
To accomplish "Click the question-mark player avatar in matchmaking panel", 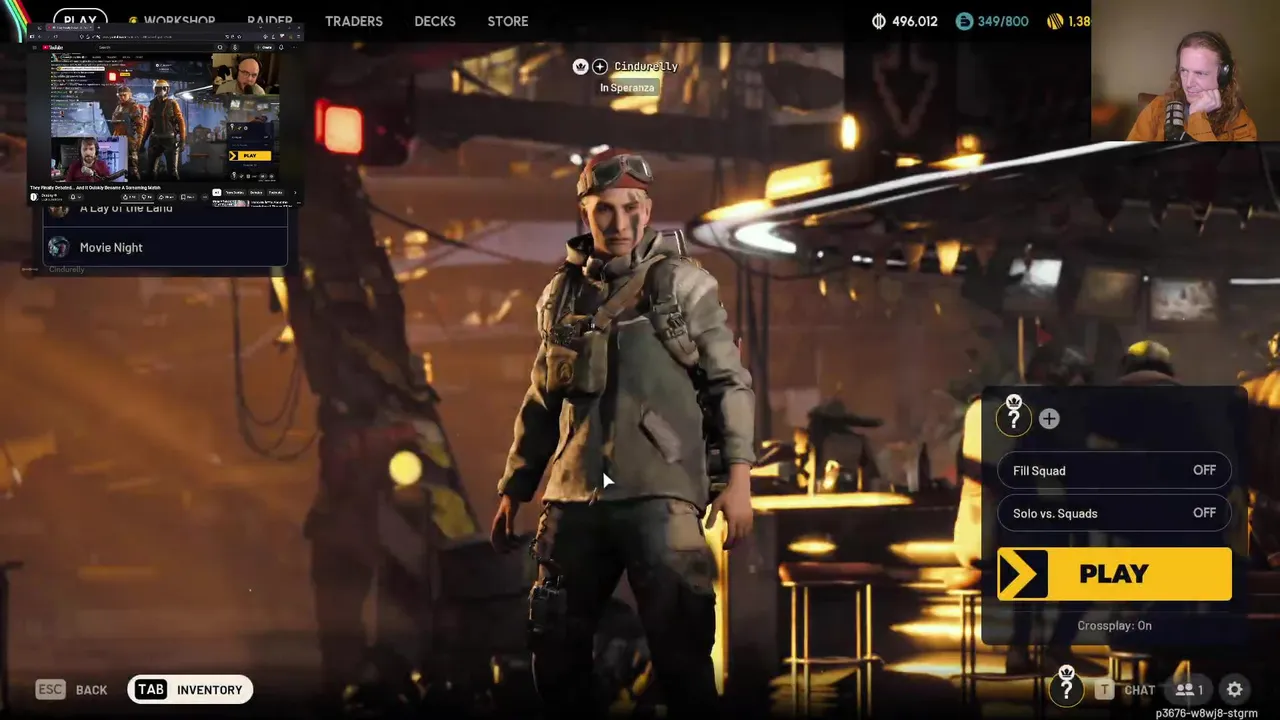I will pos(1013,416).
